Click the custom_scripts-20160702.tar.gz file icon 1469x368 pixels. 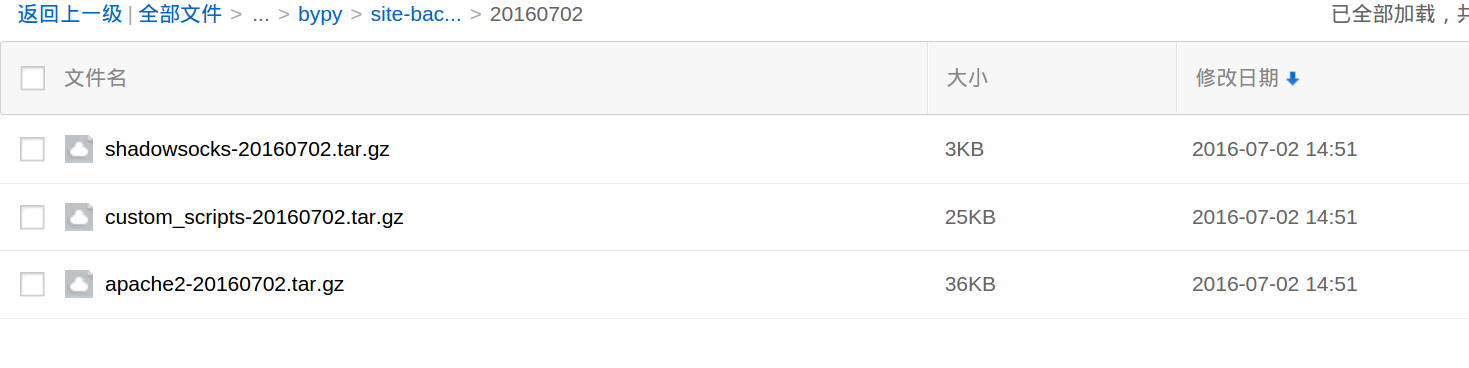coord(79,217)
